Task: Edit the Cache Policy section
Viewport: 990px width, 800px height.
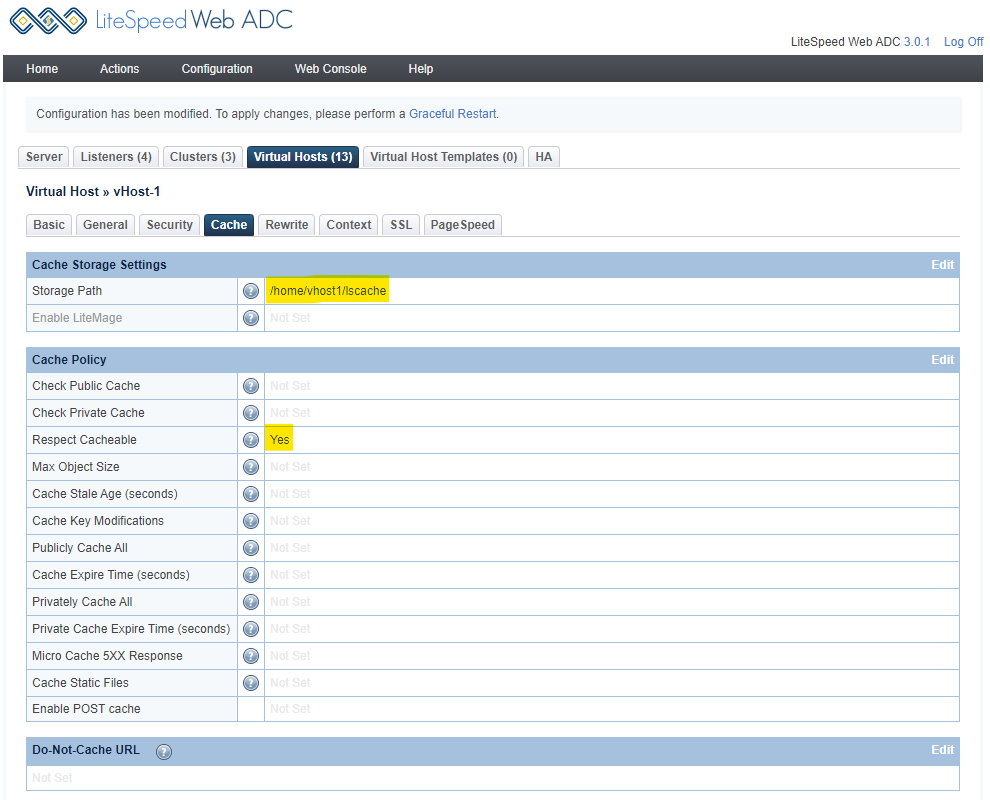Action: point(942,360)
